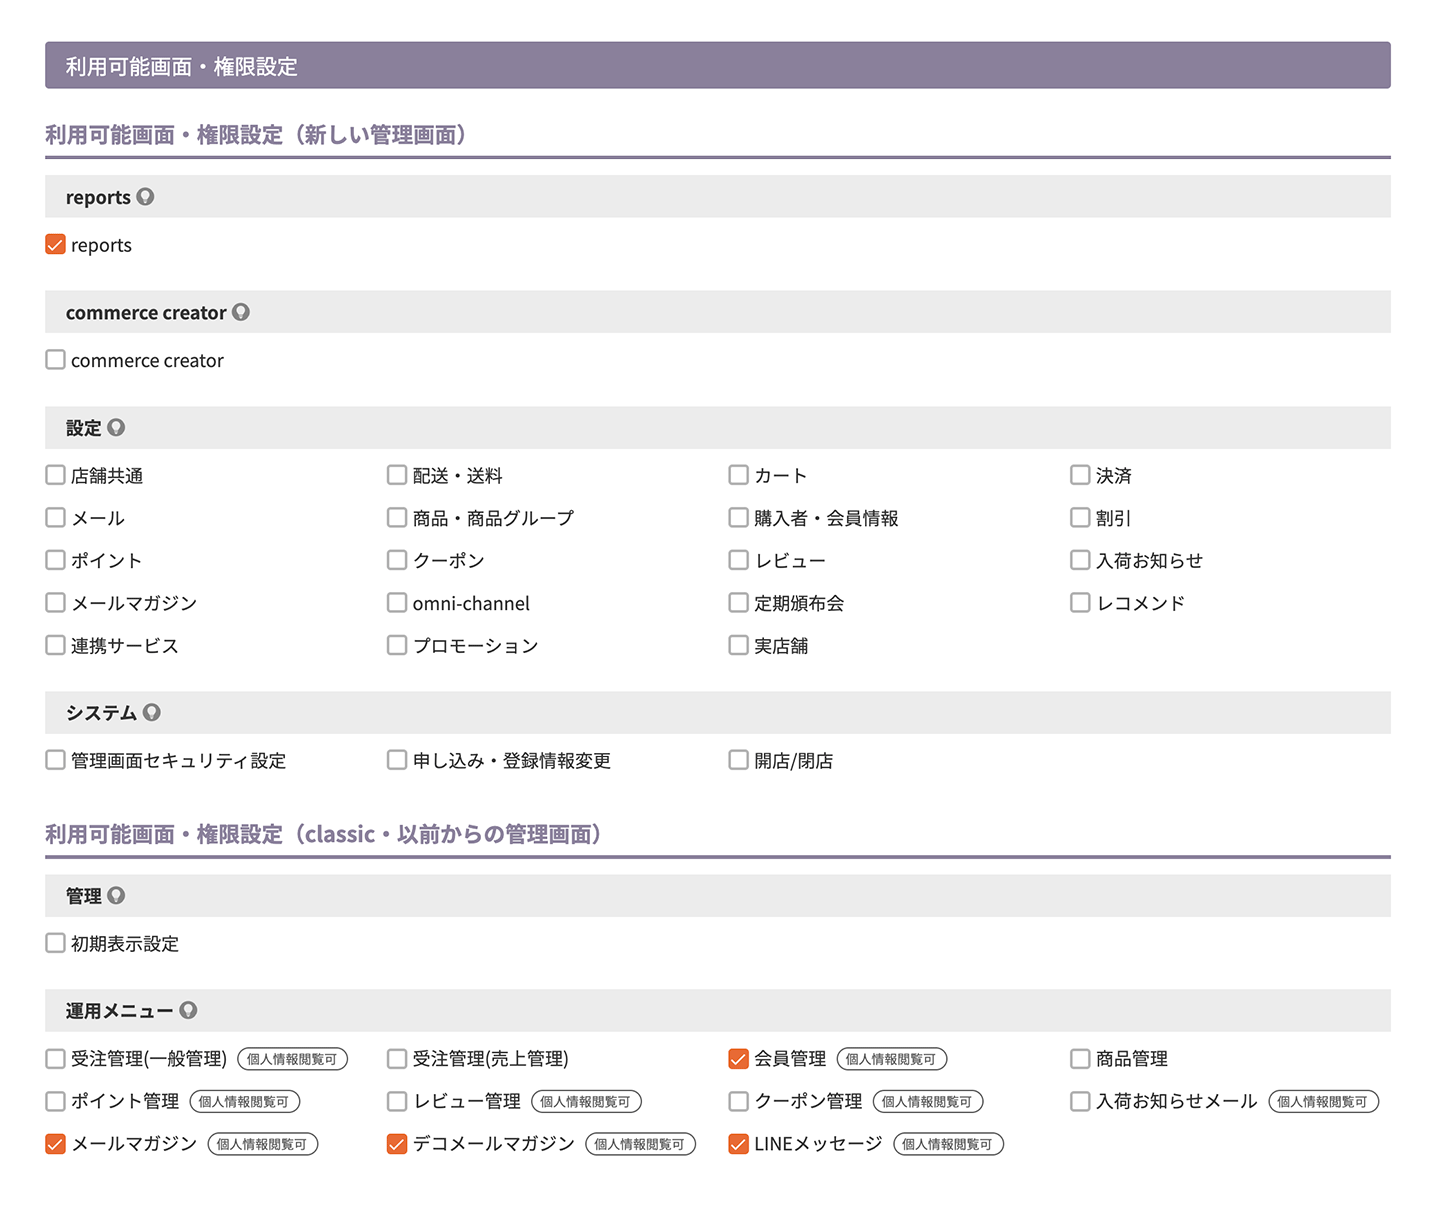Screen dimensions: 1440x1210
Task: Uncheck the reports checkbox
Action: (56, 245)
